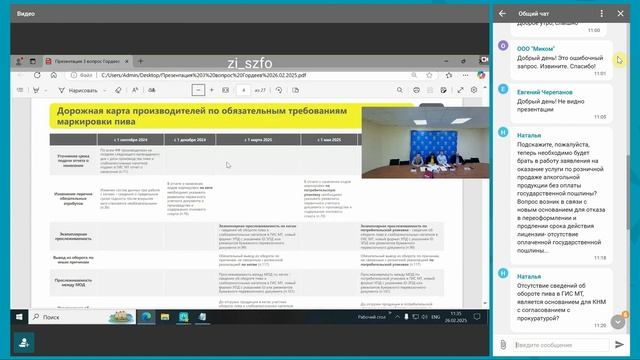Image resolution: width=640 pixels, height=360 pixels.
Task: Click the PDF scroll up arrow
Action: click(485, 87)
